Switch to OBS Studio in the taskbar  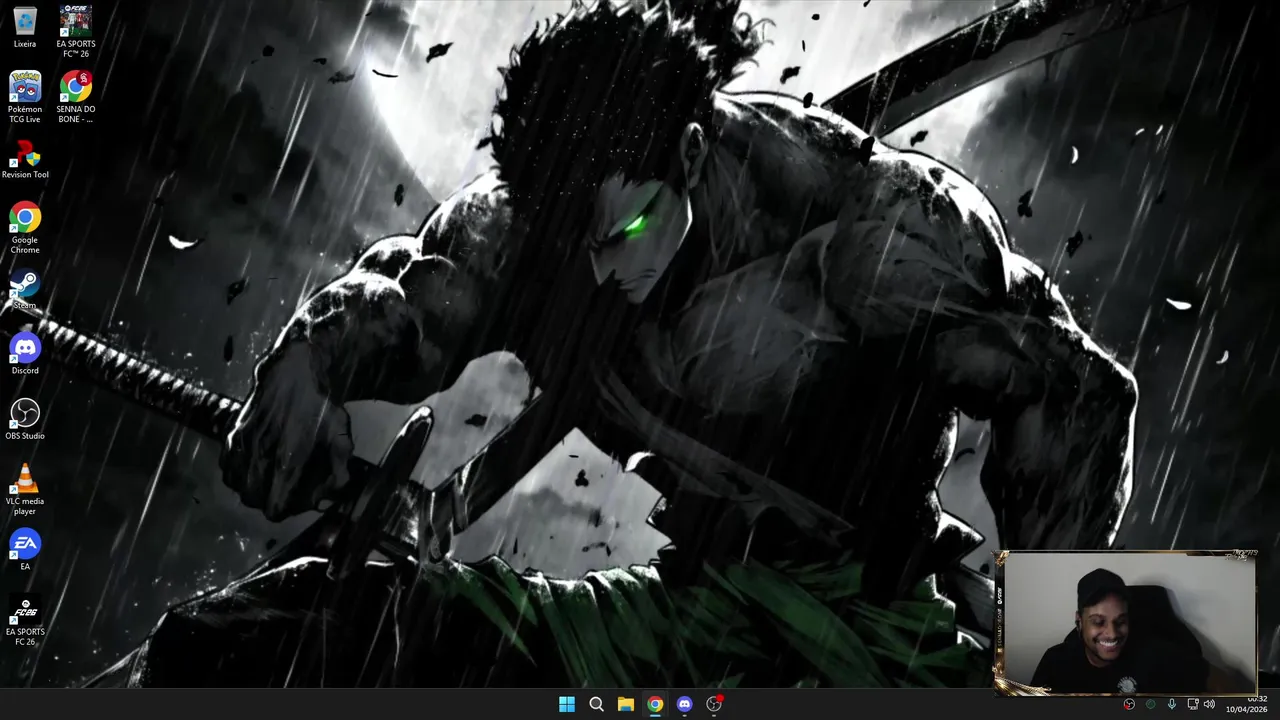pos(714,704)
